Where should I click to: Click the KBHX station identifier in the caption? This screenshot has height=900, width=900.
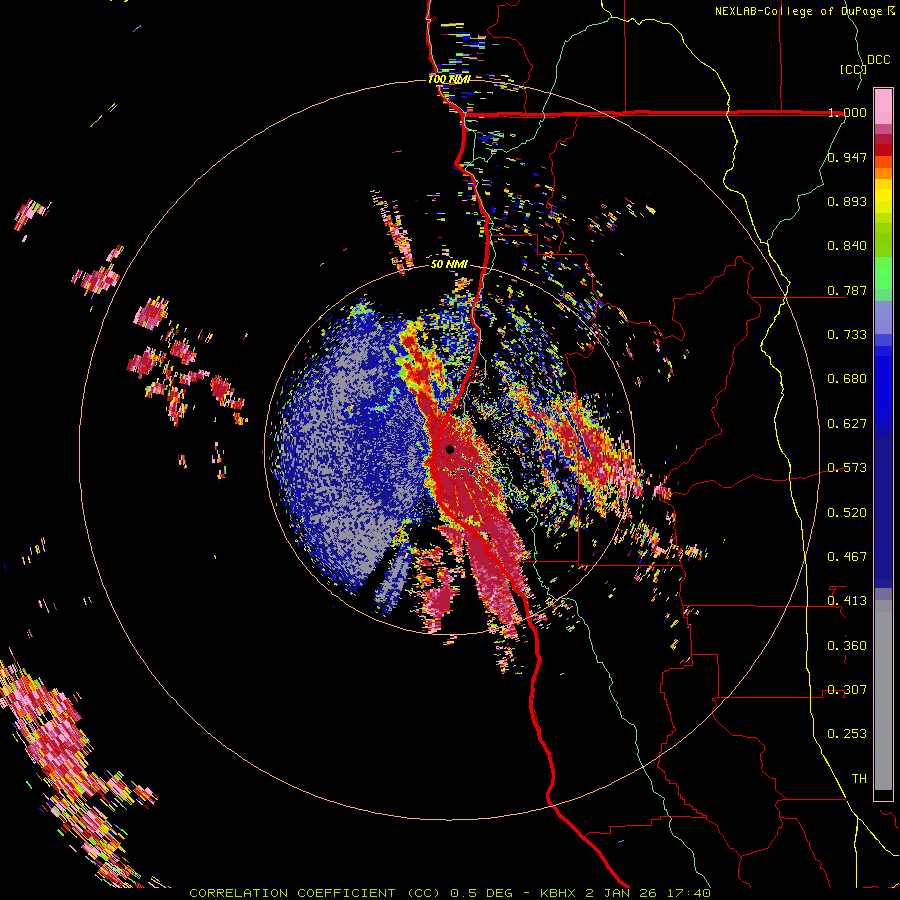tap(558, 893)
